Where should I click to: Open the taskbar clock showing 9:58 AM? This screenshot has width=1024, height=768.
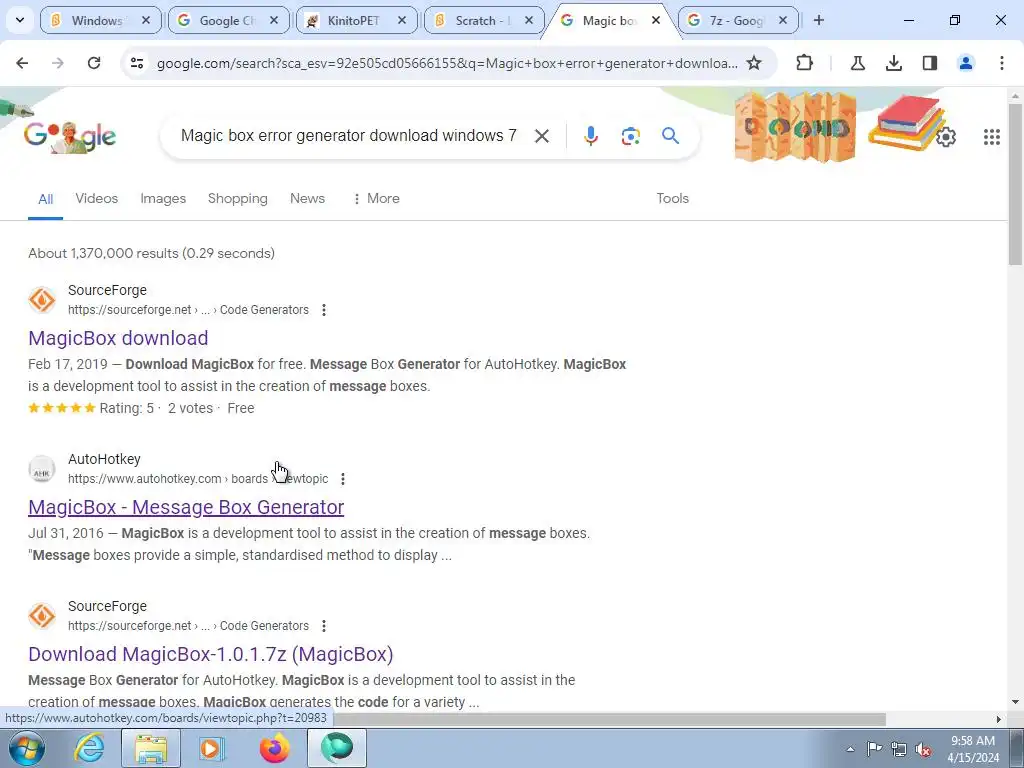pos(974,749)
